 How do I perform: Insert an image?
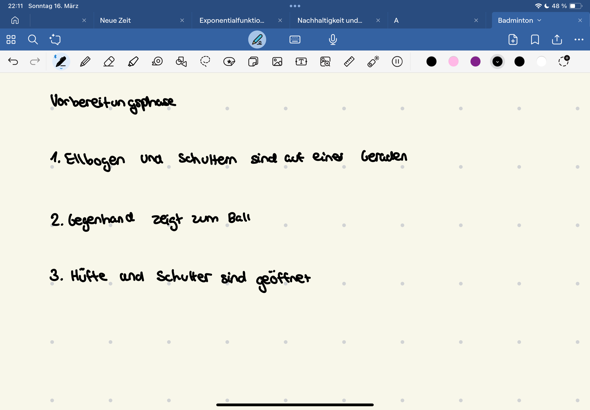[x=277, y=62]
